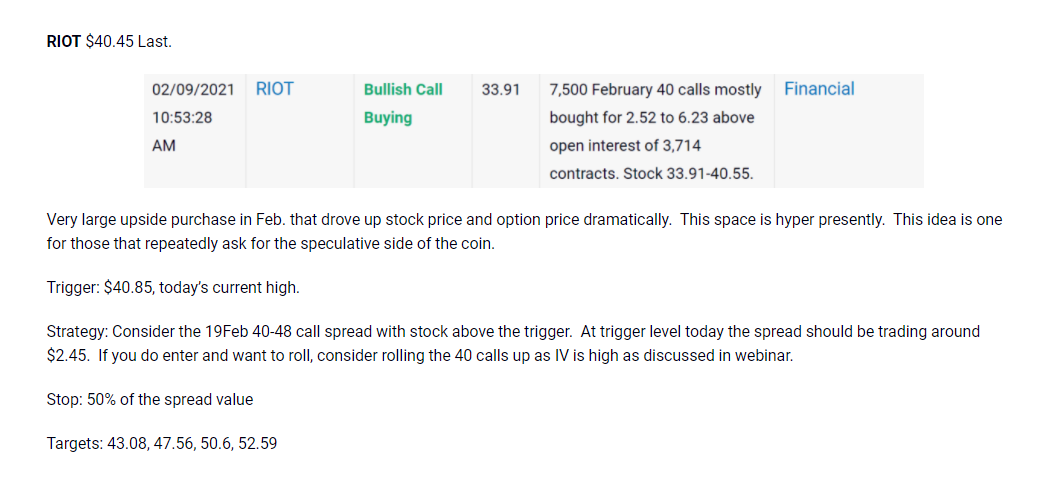This screenshot has width=1053, height=499.
Task: Click the '$2.45' spread price text
Action: 68,356
